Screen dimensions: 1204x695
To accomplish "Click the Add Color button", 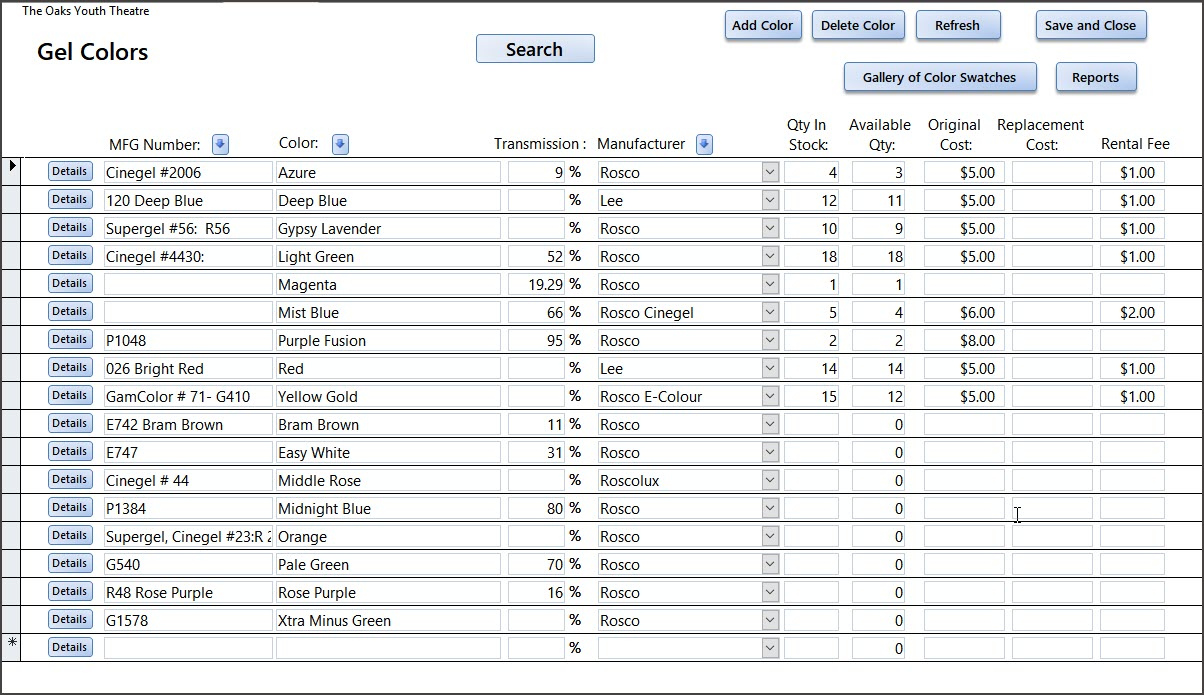I will point(763,25).
